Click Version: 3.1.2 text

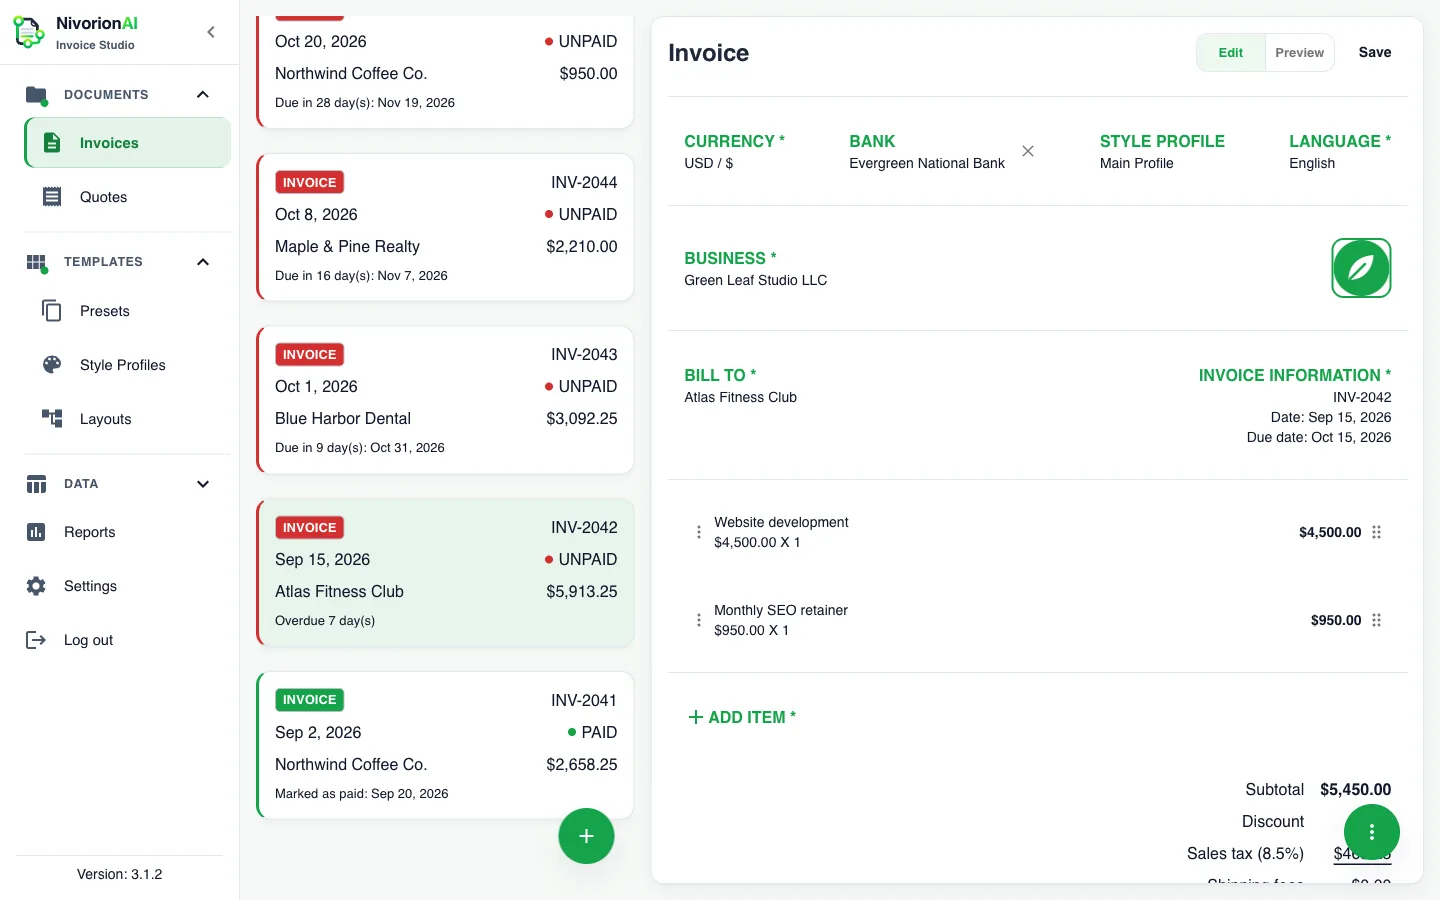(x=120, y=874)
